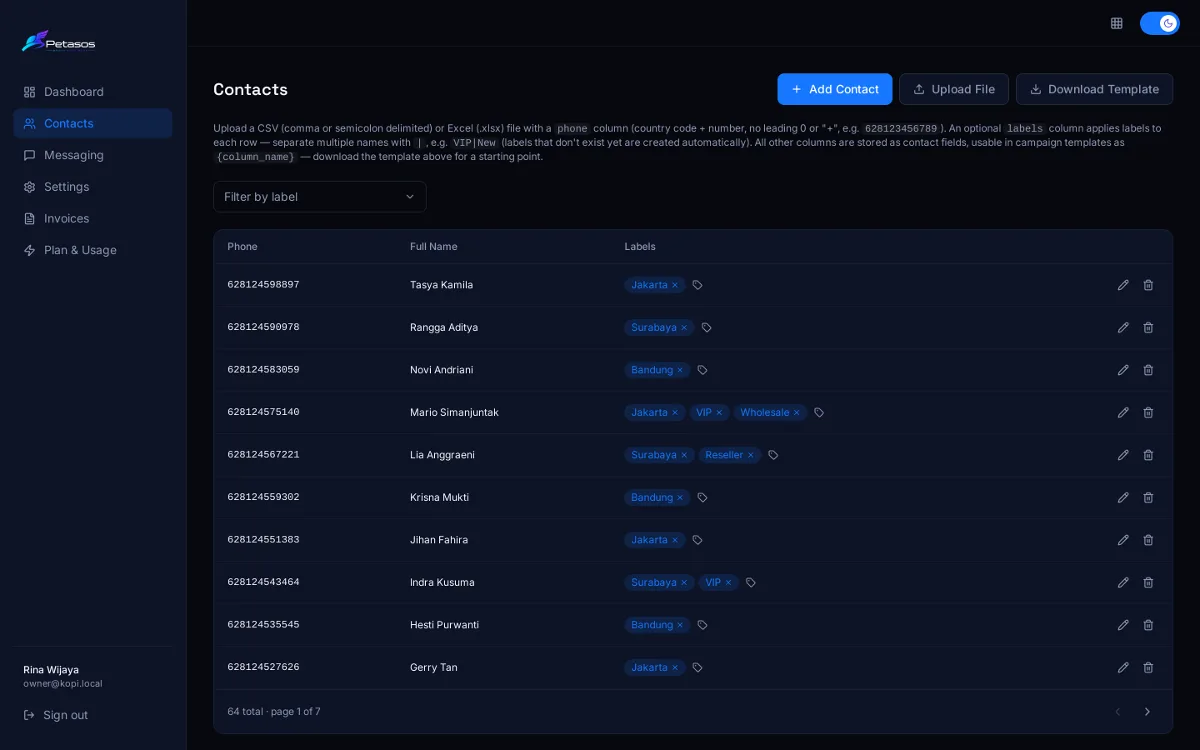Viewport: 1200px width, 750px height.
Task: Click phone number 628124598897
Action: pyautogui.click(x=263, y=285)
